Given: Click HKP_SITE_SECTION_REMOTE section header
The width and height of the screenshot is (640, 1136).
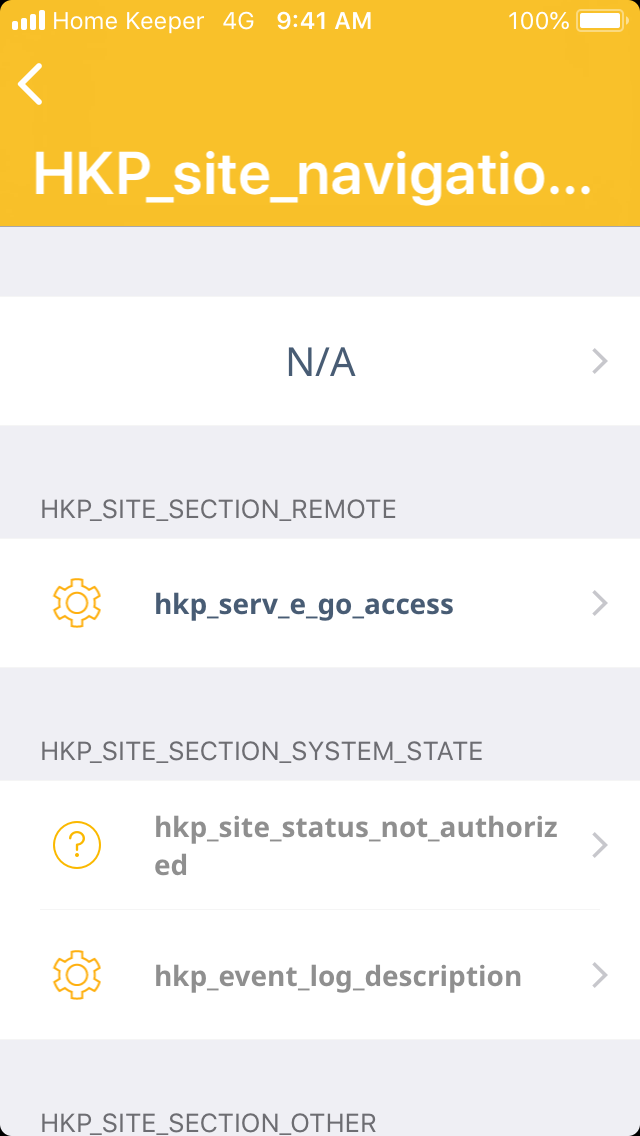Looking at the screenshot, I should (x=218, y=509).
